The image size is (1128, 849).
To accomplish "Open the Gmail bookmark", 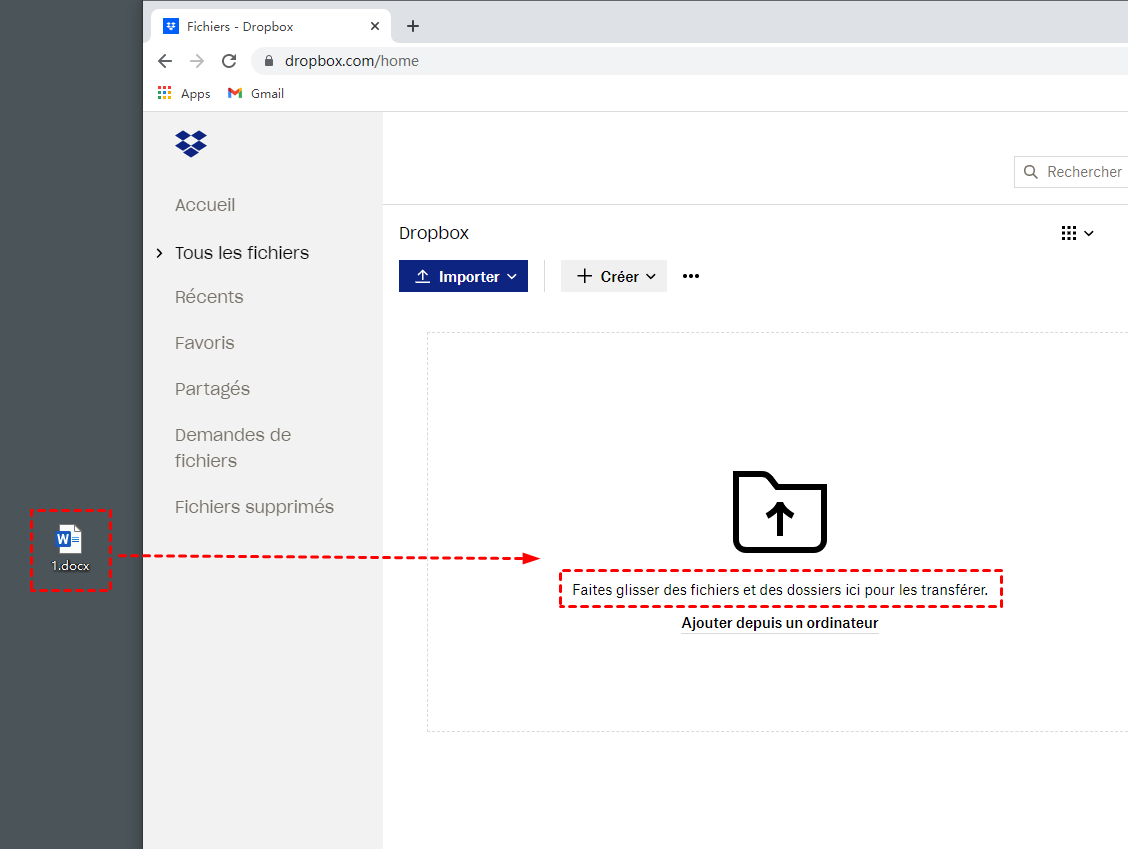I will coord(255,94).
